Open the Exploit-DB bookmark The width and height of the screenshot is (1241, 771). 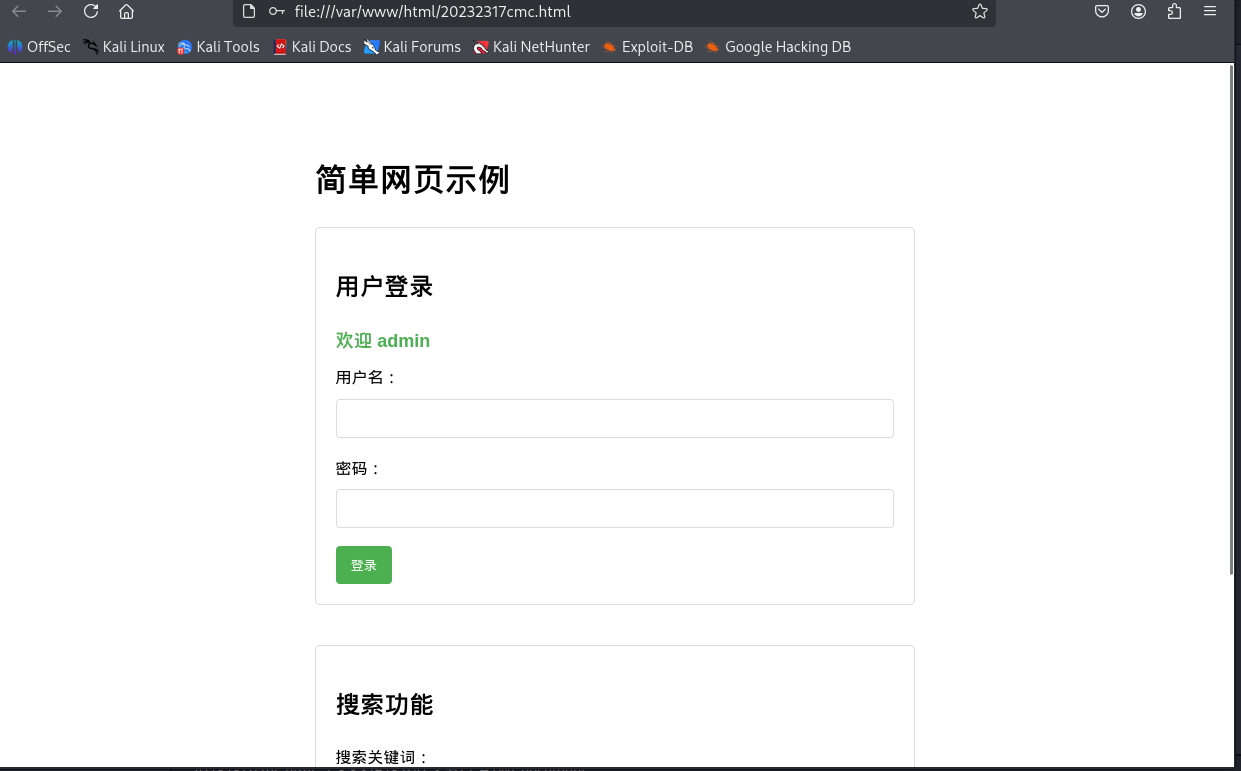coord(648,46)
